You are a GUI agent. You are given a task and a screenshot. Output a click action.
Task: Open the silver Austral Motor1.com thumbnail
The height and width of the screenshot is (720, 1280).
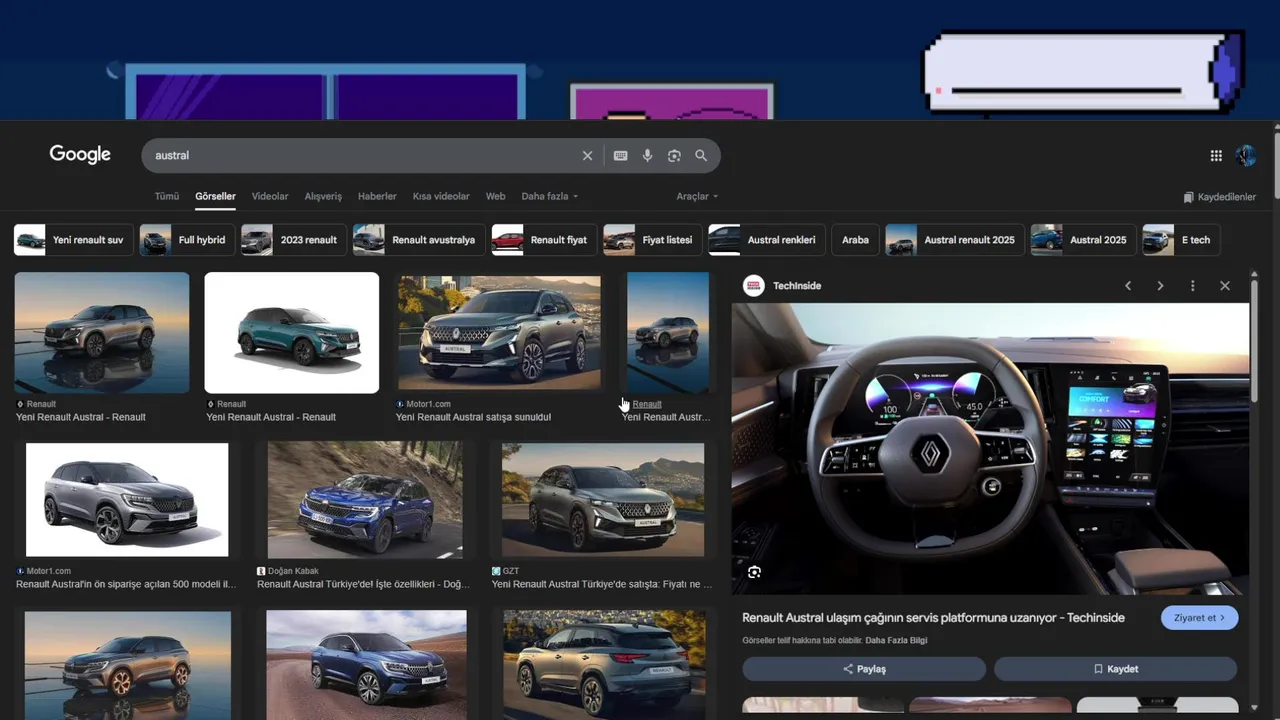coord(127,500)
